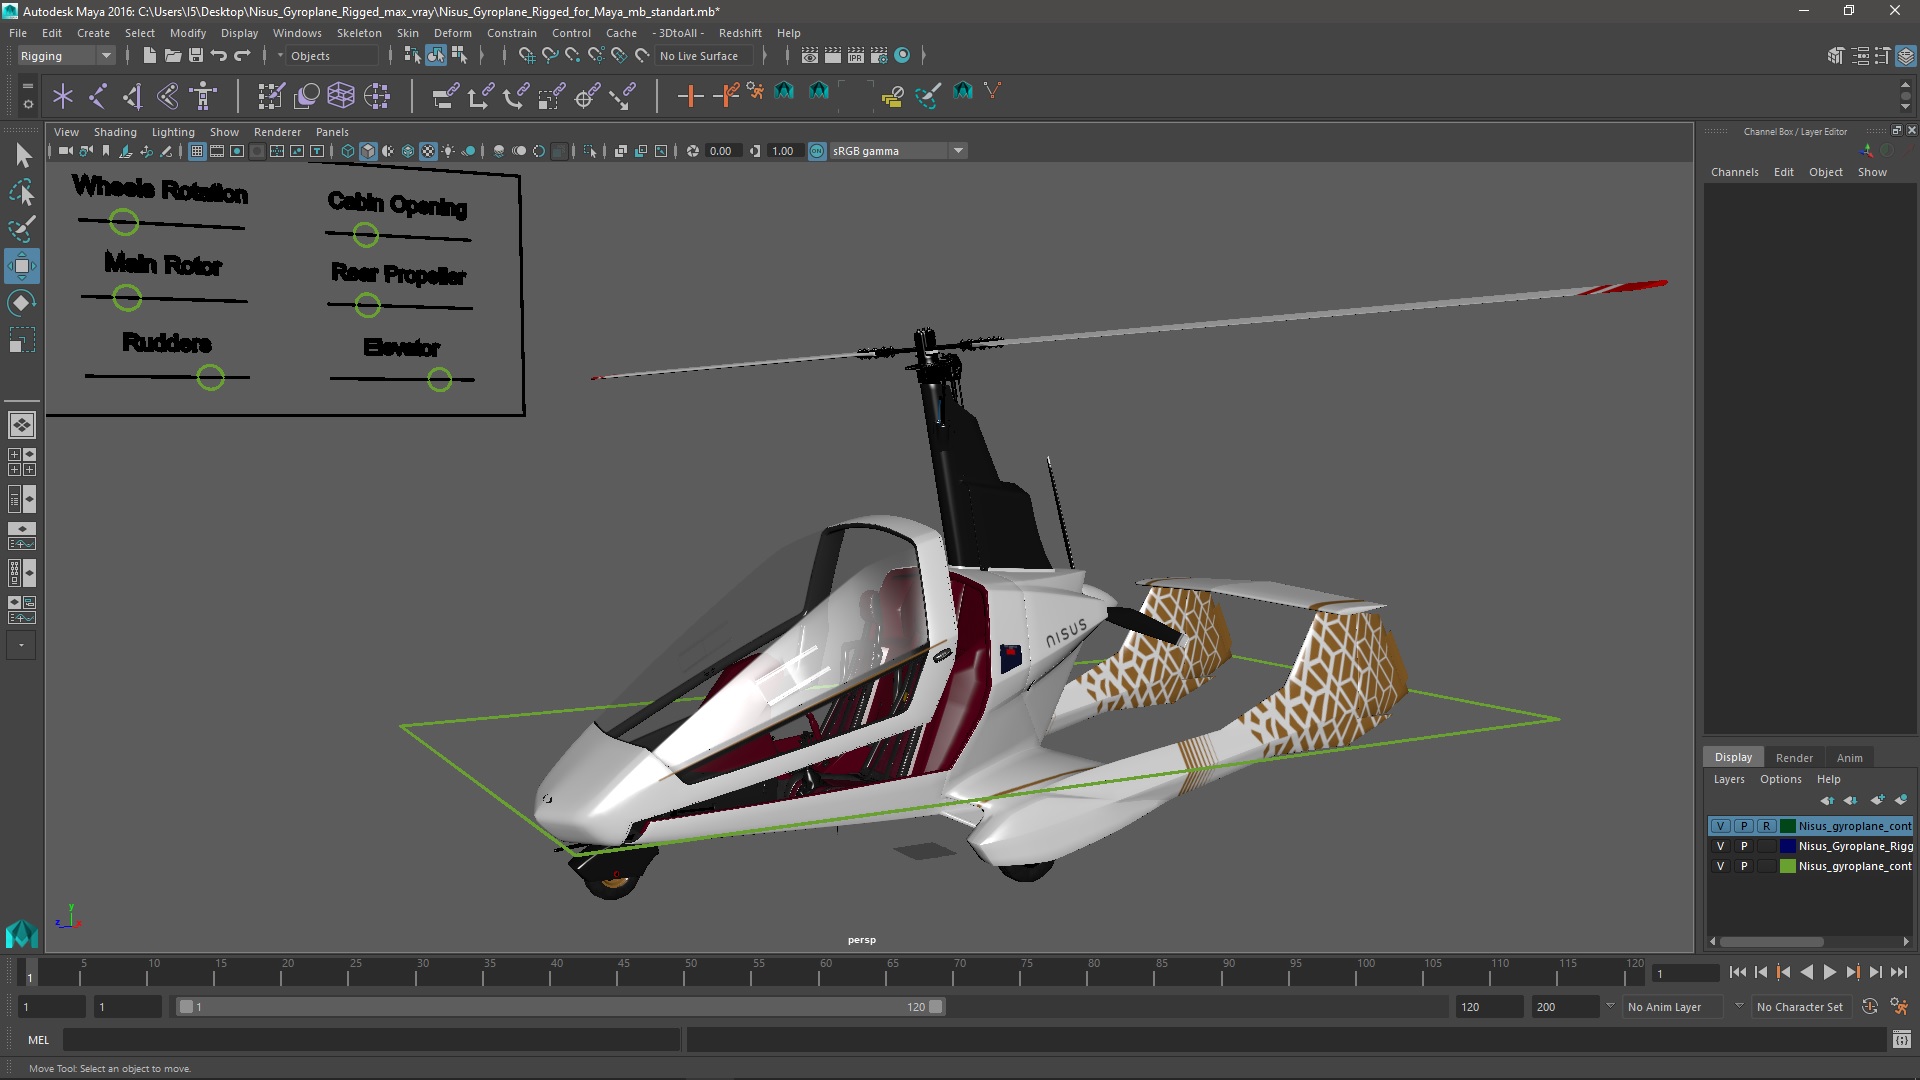Select the Move tool in toolbox

point(21,266)
